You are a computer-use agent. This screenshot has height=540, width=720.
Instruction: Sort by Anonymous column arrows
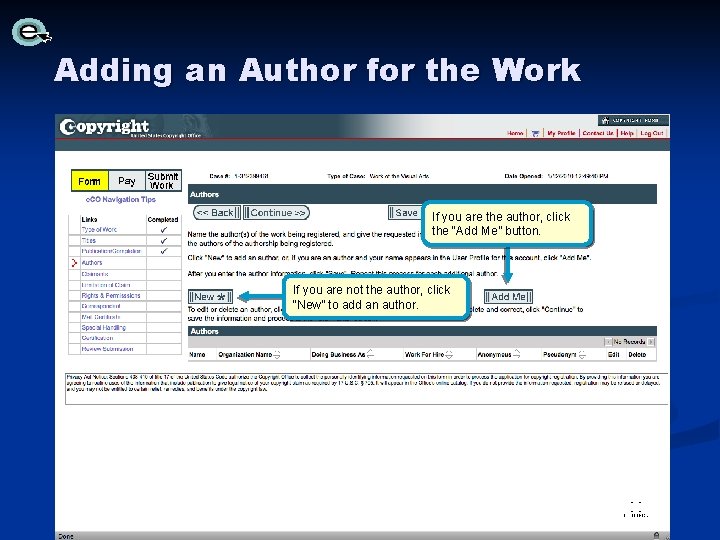[x=517, y=354]
